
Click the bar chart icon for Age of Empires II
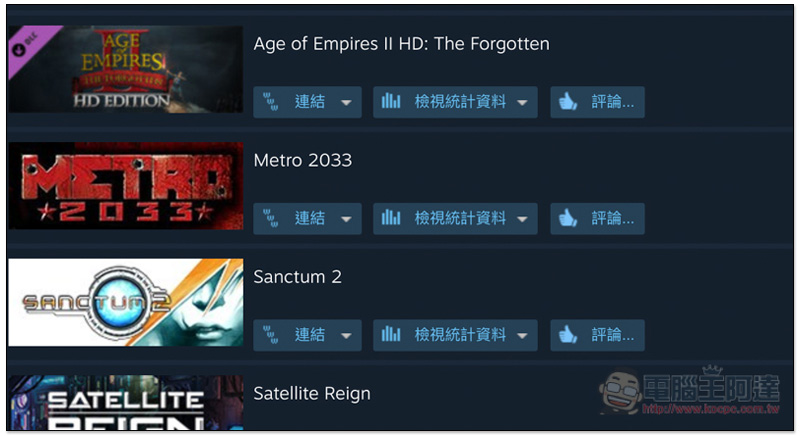391,101
